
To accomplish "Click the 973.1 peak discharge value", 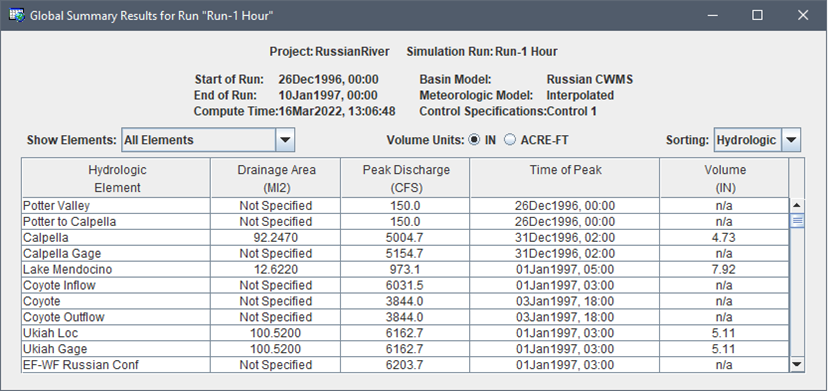I will coord(405,269).
